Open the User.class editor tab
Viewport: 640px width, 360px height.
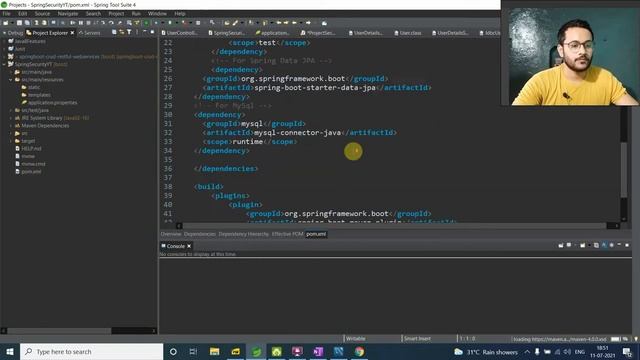tap(408, 33)
